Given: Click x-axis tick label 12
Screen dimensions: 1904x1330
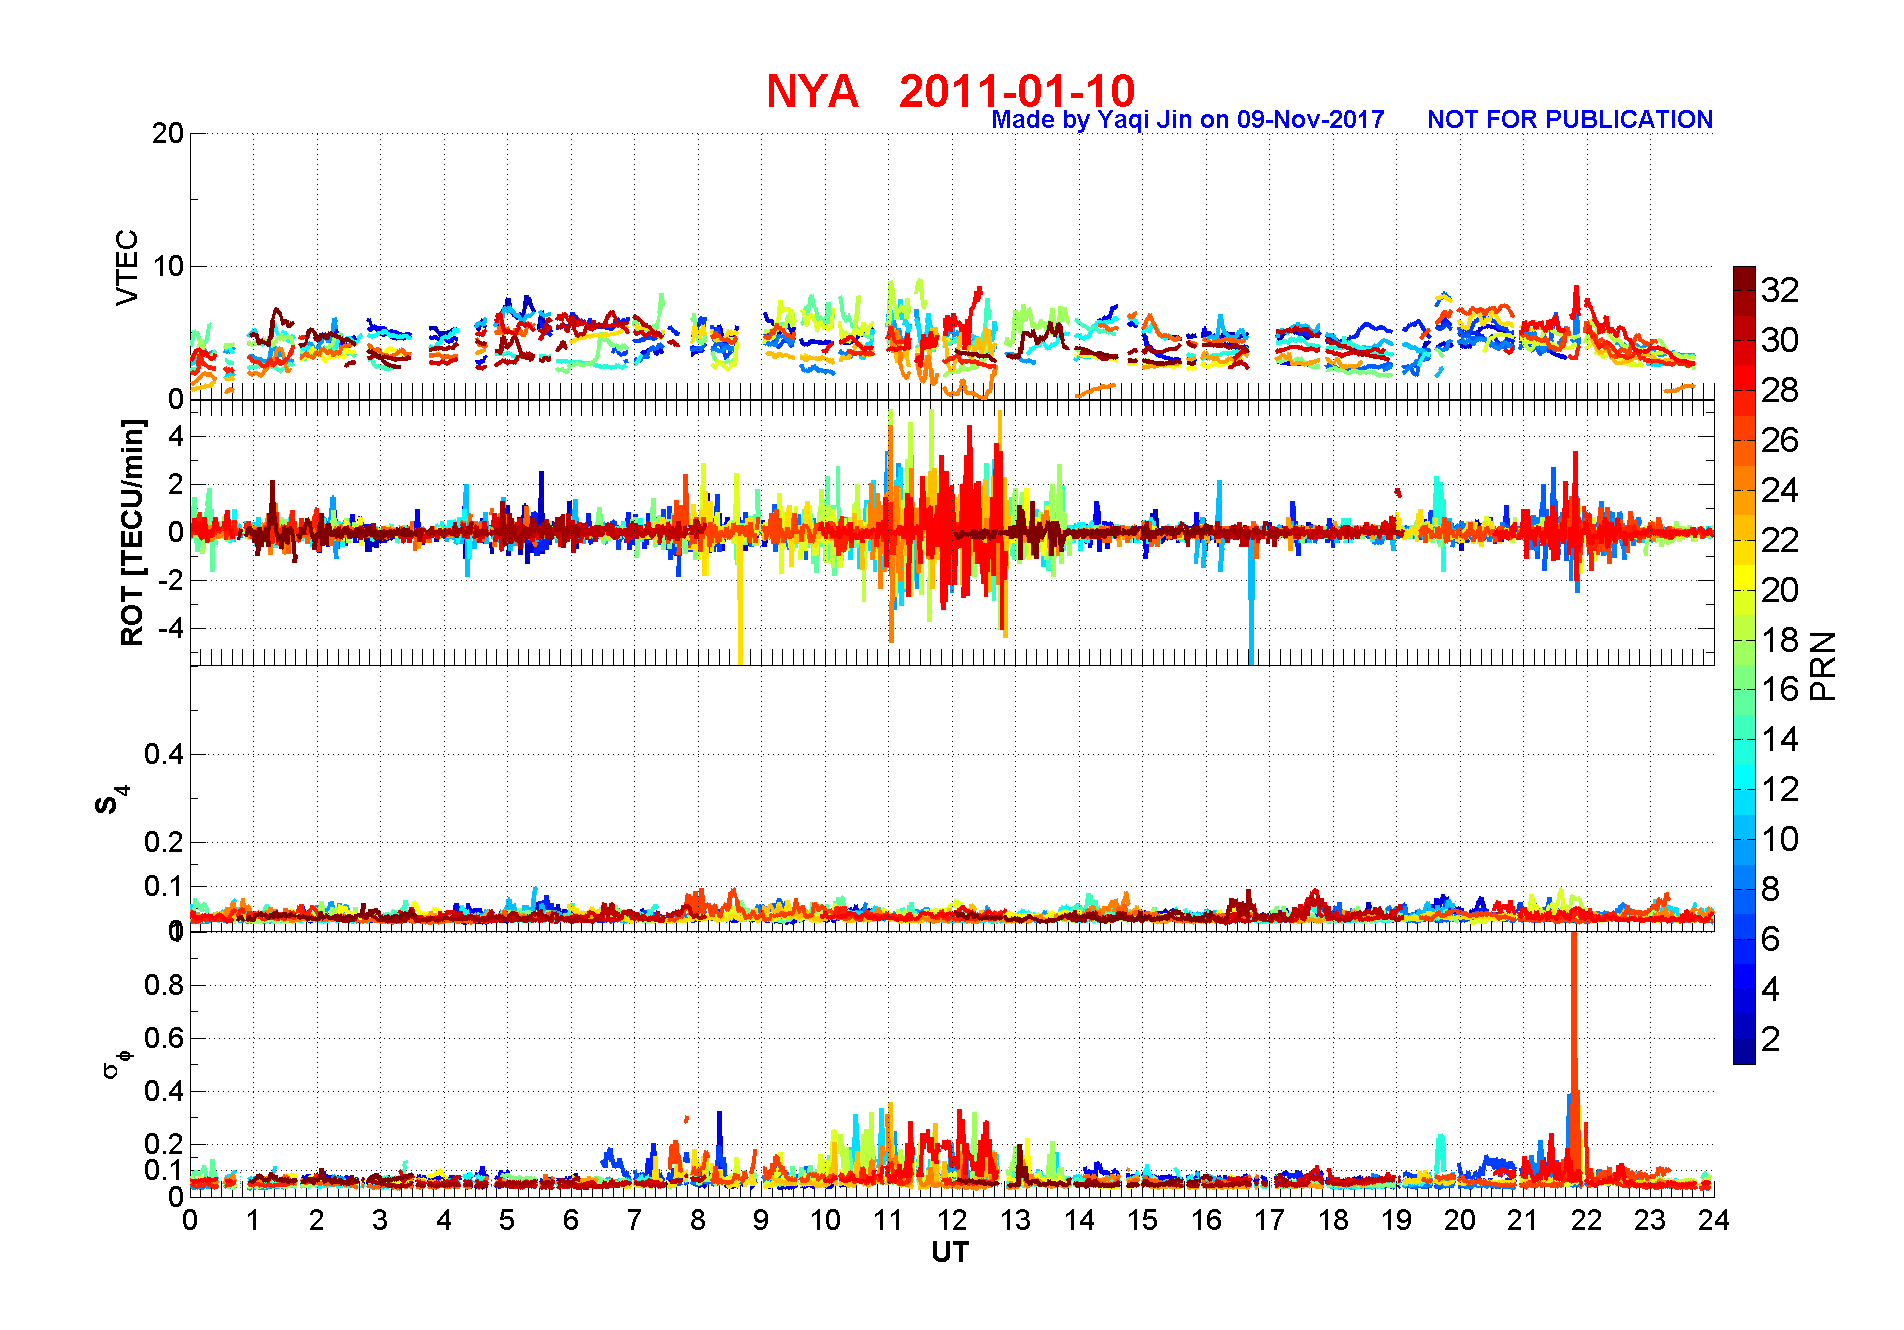Looking at the screenshot, I should coord(952,1220).
